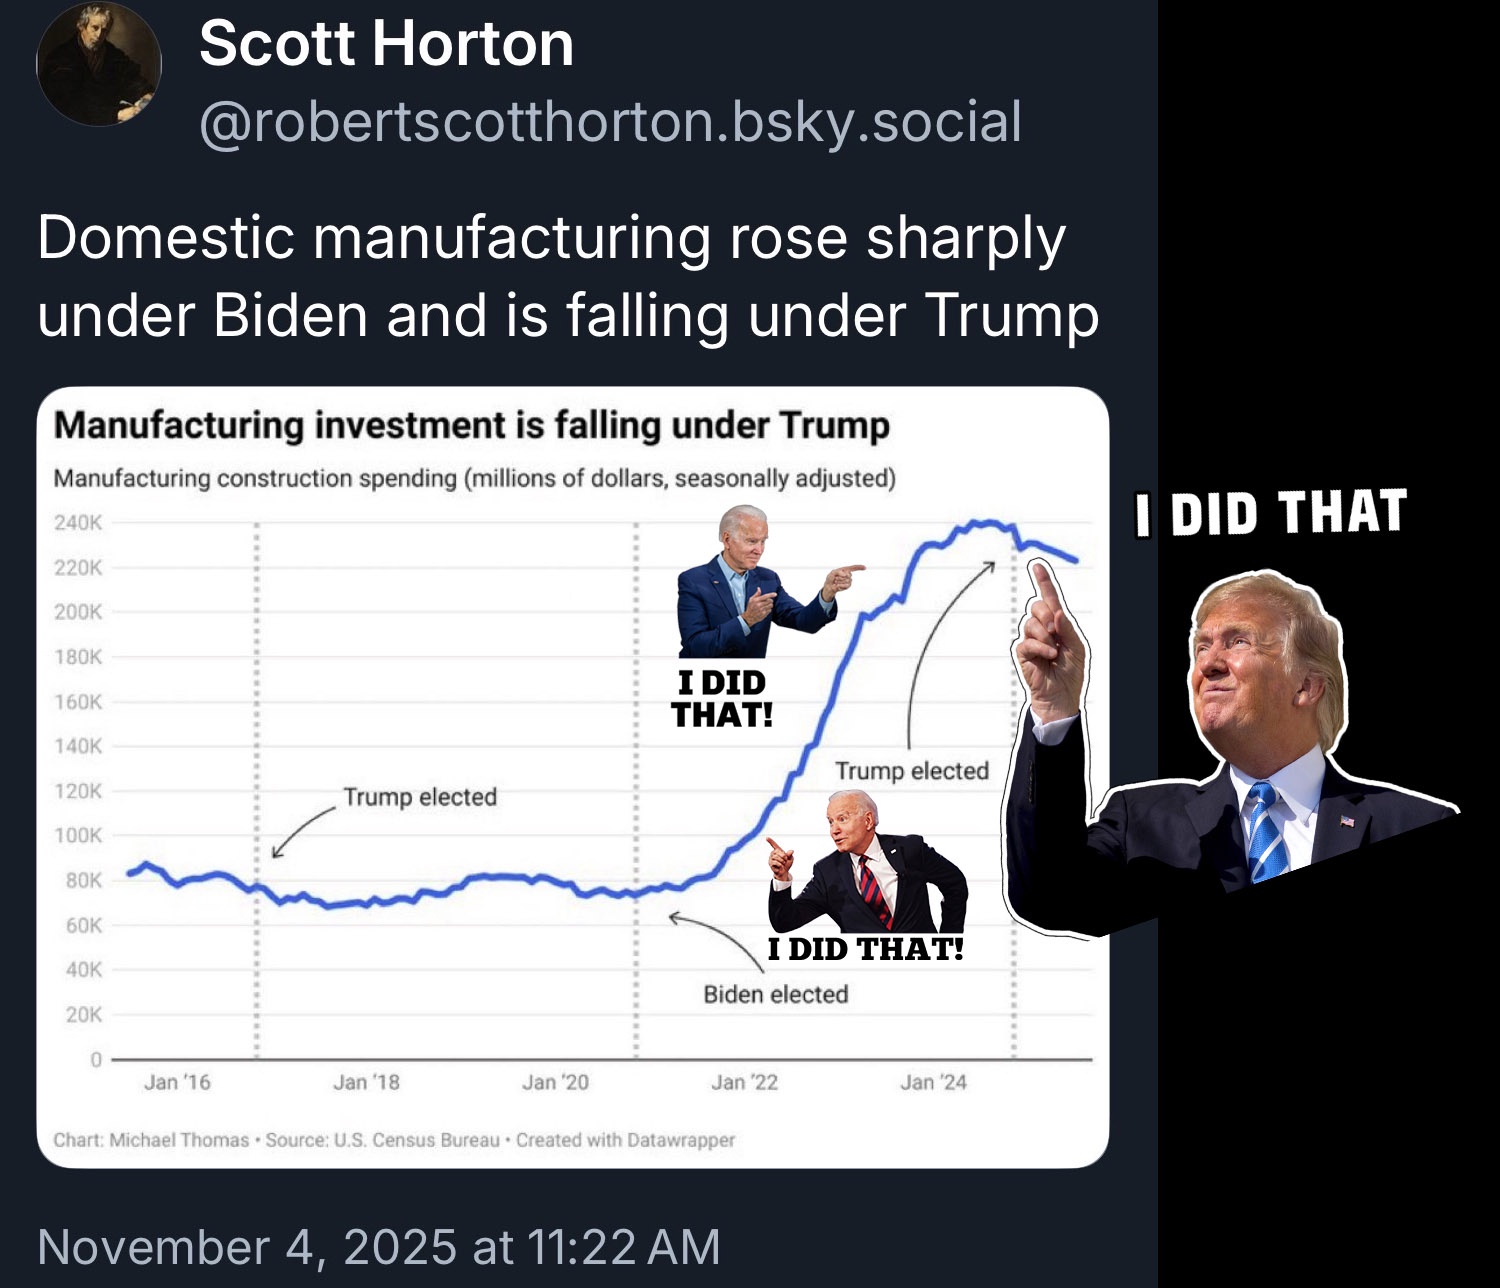Click 'Trump elected' annotation near Jan '24
Viewport: 1500px width, 1288px height.
(911, 771)
